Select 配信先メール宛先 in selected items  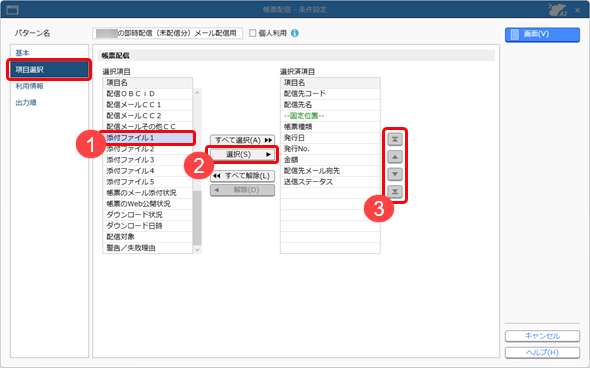330,170
